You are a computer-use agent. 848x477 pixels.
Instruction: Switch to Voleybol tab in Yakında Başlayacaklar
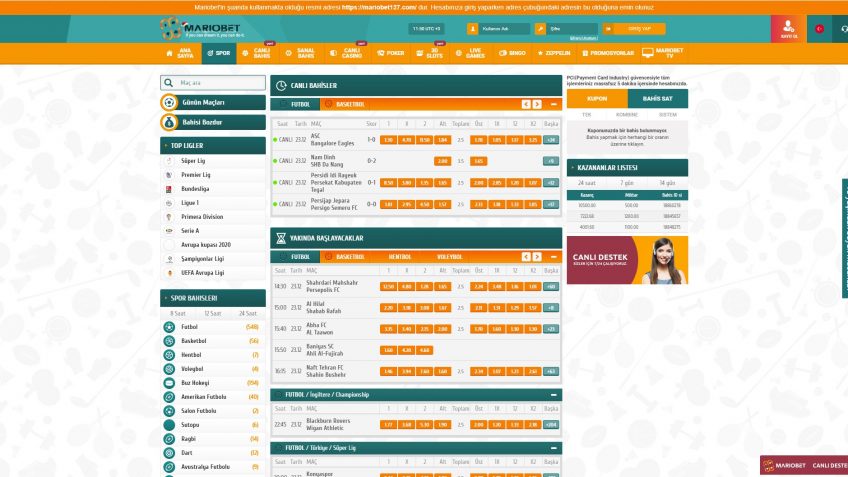[x=449, y=257]
